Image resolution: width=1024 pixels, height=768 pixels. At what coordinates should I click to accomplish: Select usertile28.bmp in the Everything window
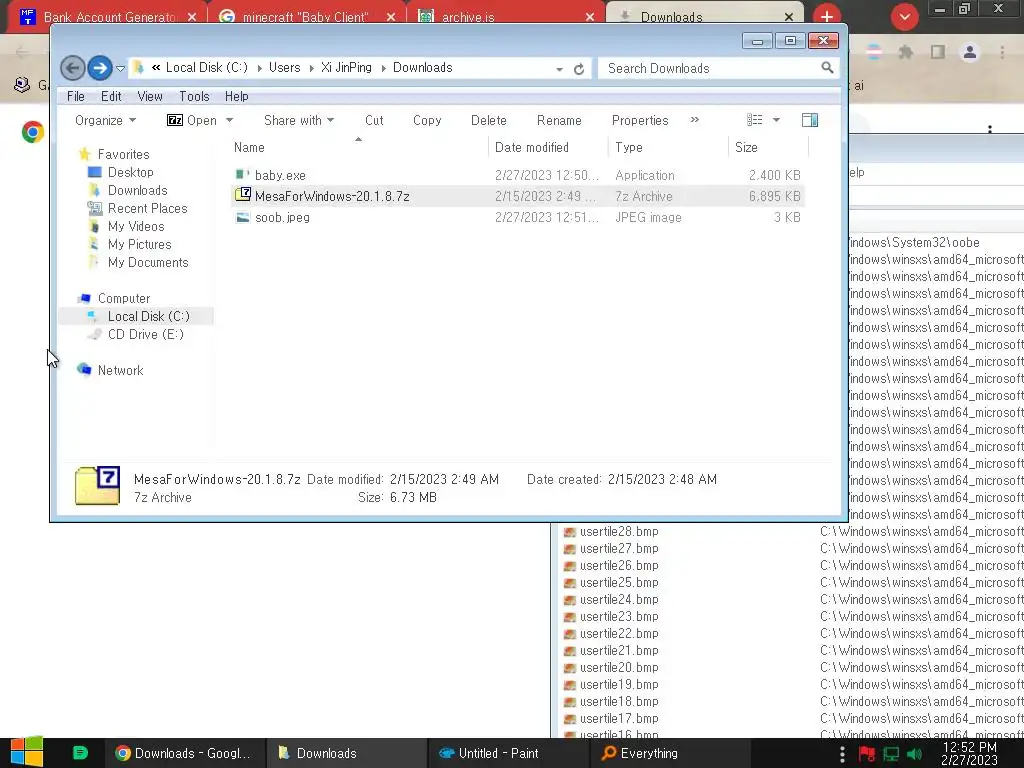tap(619, 532)
